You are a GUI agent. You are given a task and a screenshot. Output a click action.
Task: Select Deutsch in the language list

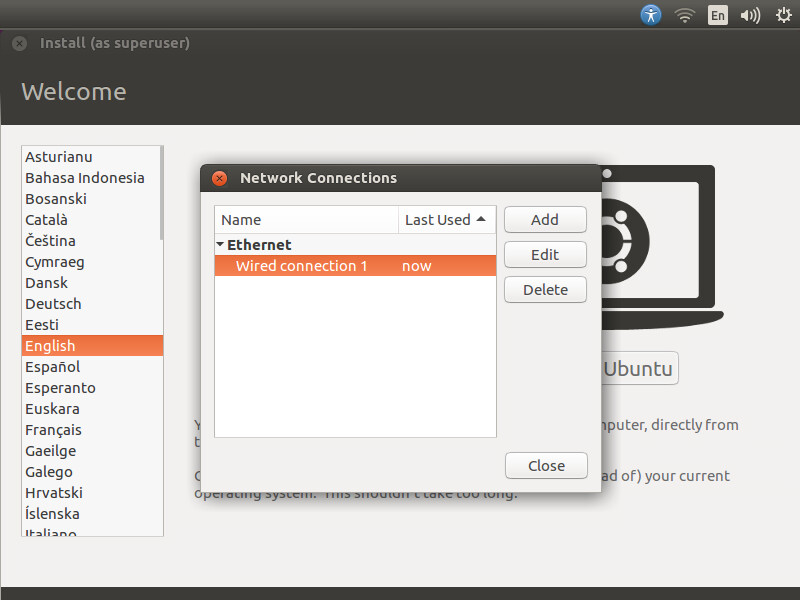(x=53, y=304)
